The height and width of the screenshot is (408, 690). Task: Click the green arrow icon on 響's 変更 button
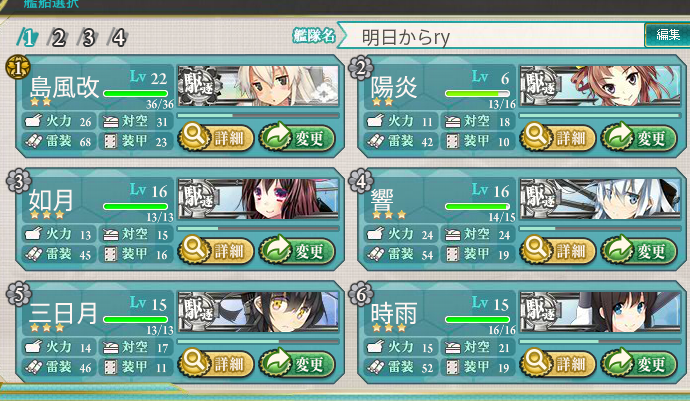pyautogui.click(x=619, y=249)
